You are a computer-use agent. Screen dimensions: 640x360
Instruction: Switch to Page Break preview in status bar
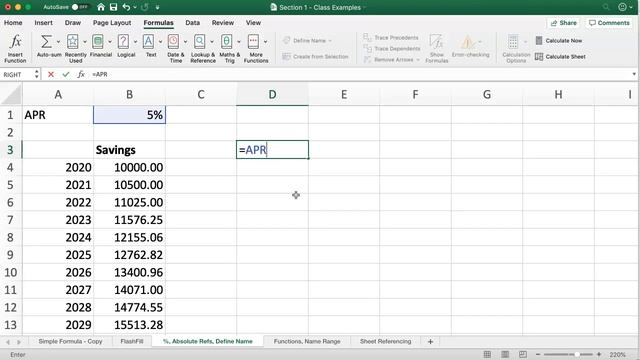tap(522, 354)
